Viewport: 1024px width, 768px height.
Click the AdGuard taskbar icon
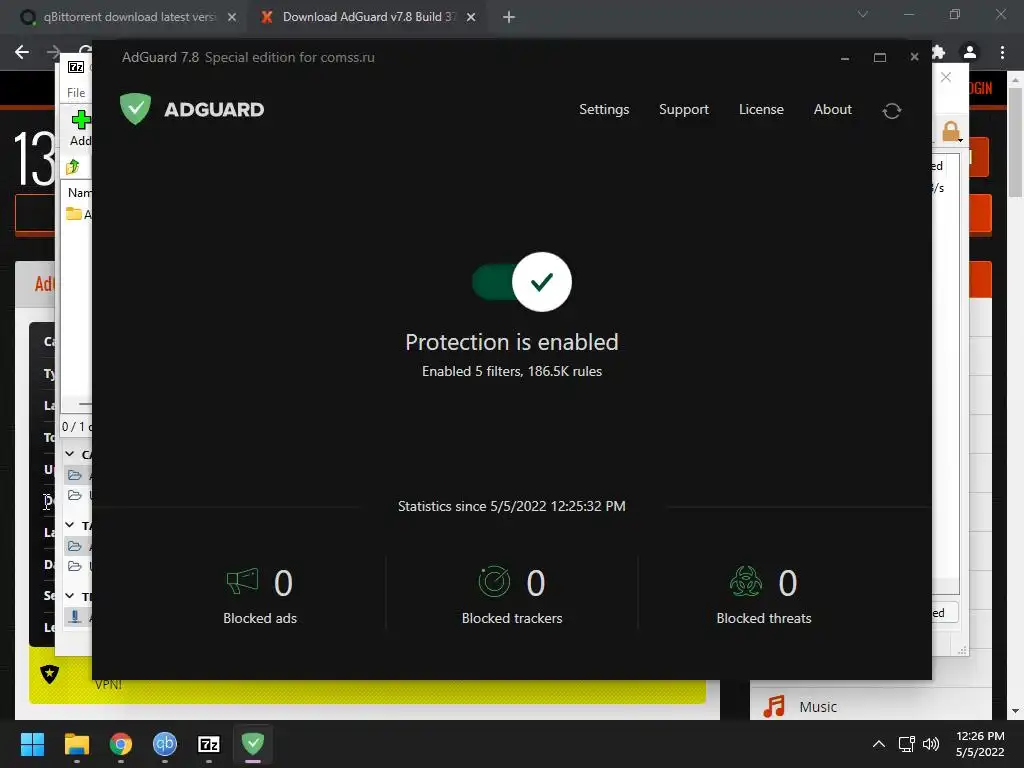(x=253, y=744)
